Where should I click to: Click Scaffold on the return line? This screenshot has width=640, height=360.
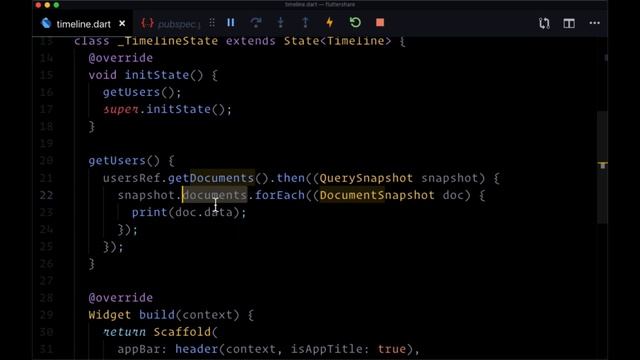[x=182, y=332]
